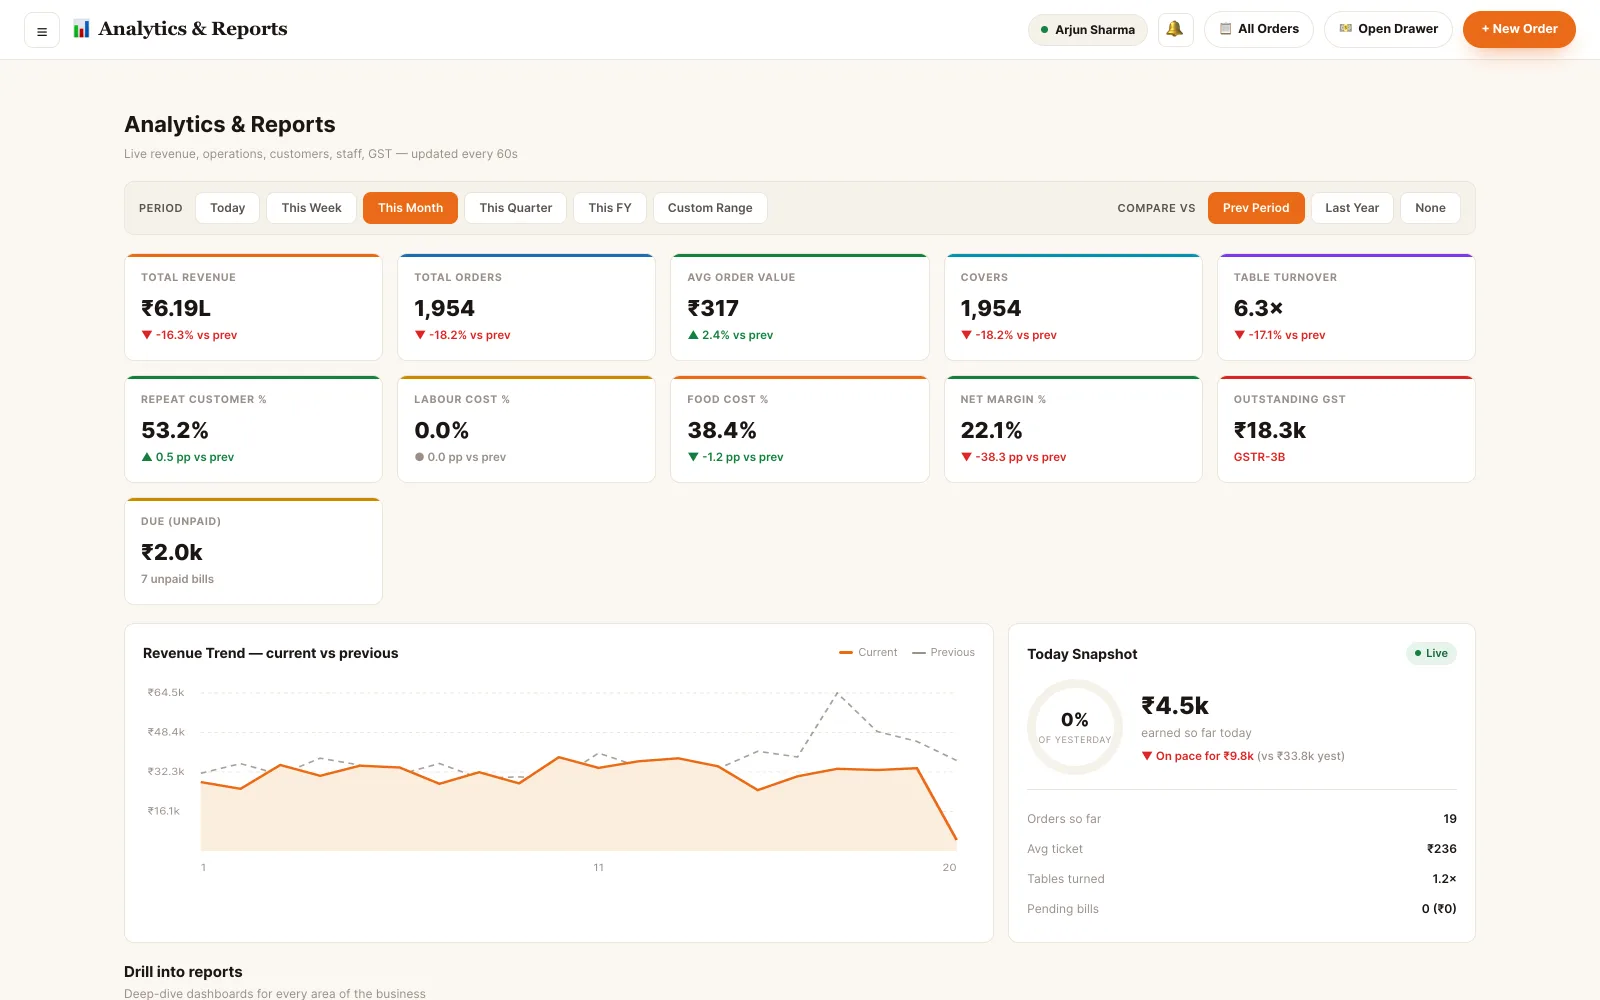Select the This Month period
The width and height of the screenshot is (1600, 1000).
tap(410, 208)
